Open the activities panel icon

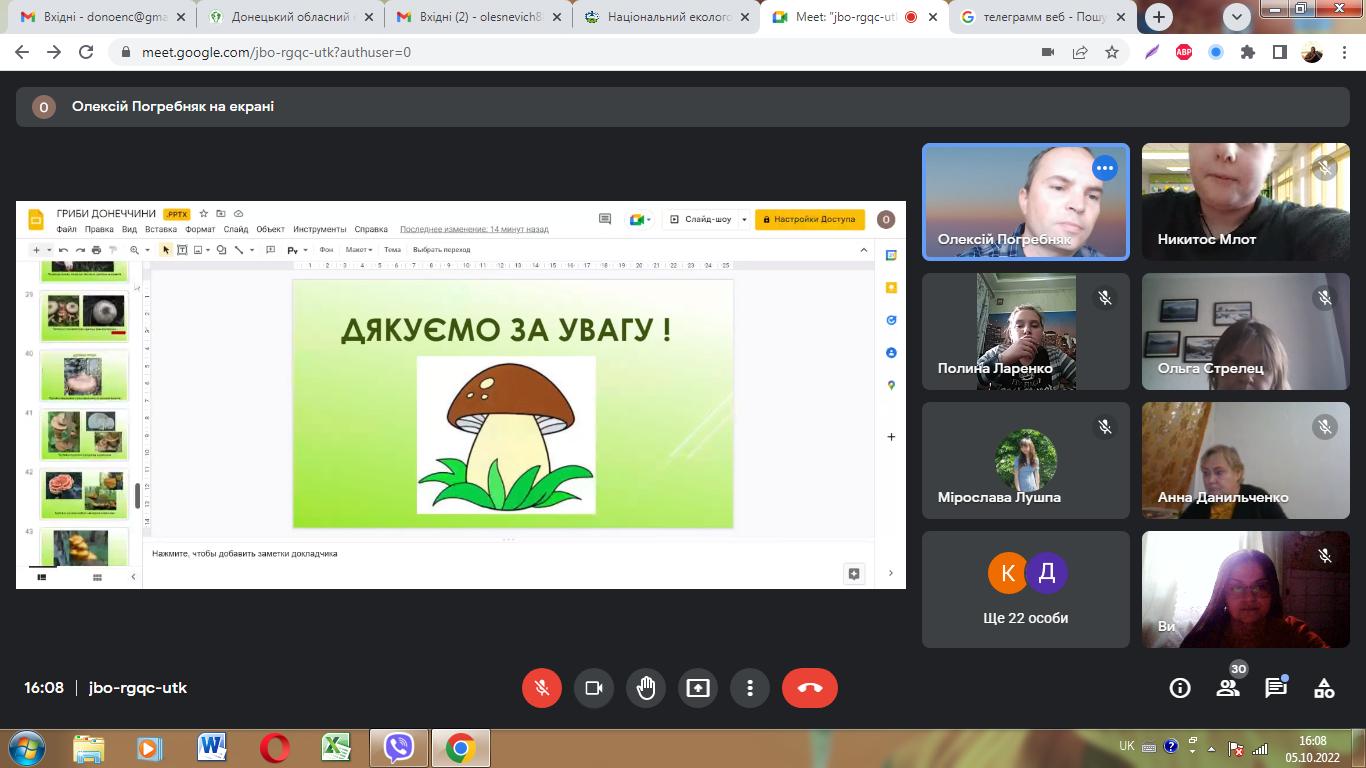[1324, 688]
